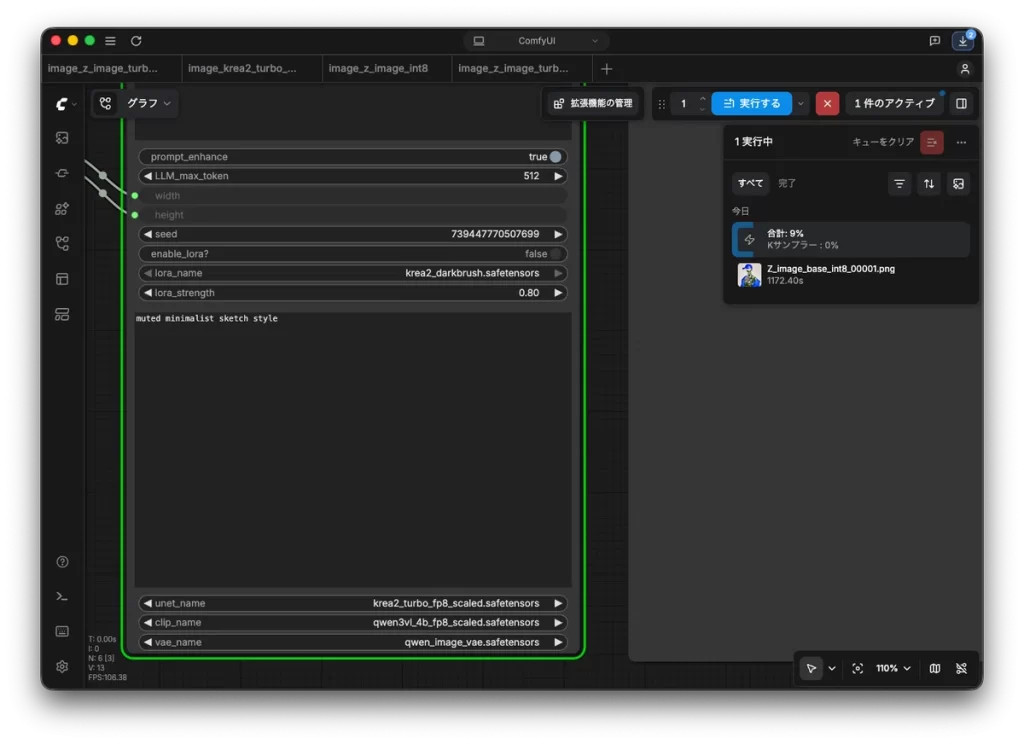Viewport: 1024px width, 744px height.
Task: Open unet_name model selector
Action: click(x=353, y=603)
